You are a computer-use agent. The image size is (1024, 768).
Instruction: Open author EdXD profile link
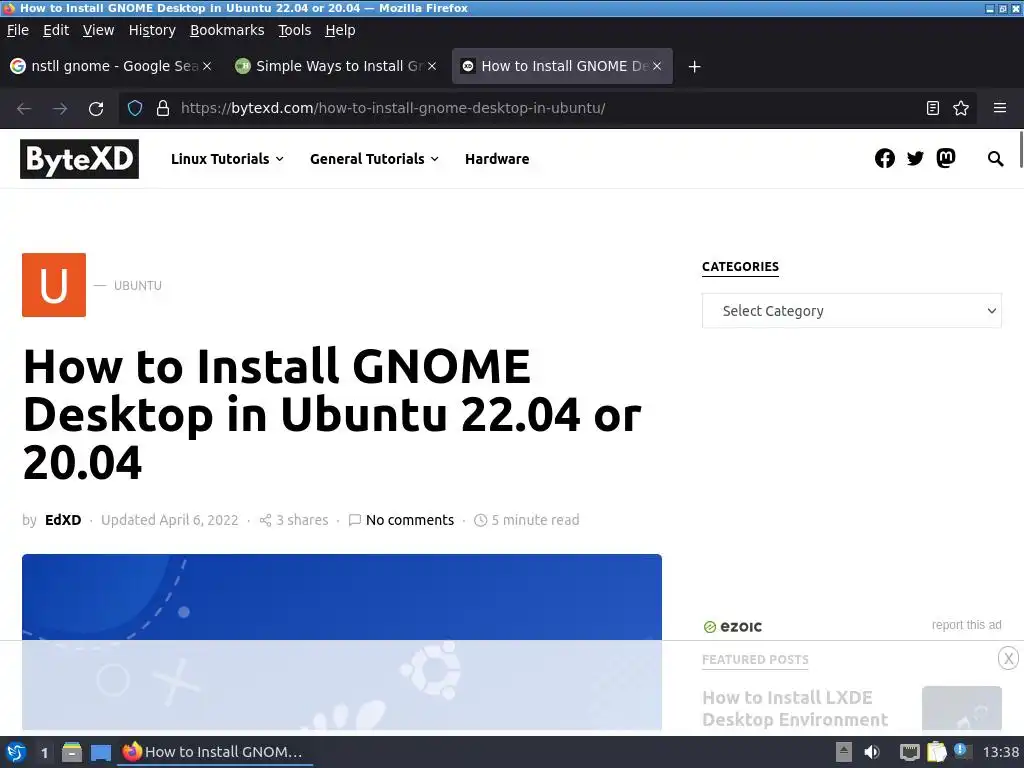pos(63,520)
